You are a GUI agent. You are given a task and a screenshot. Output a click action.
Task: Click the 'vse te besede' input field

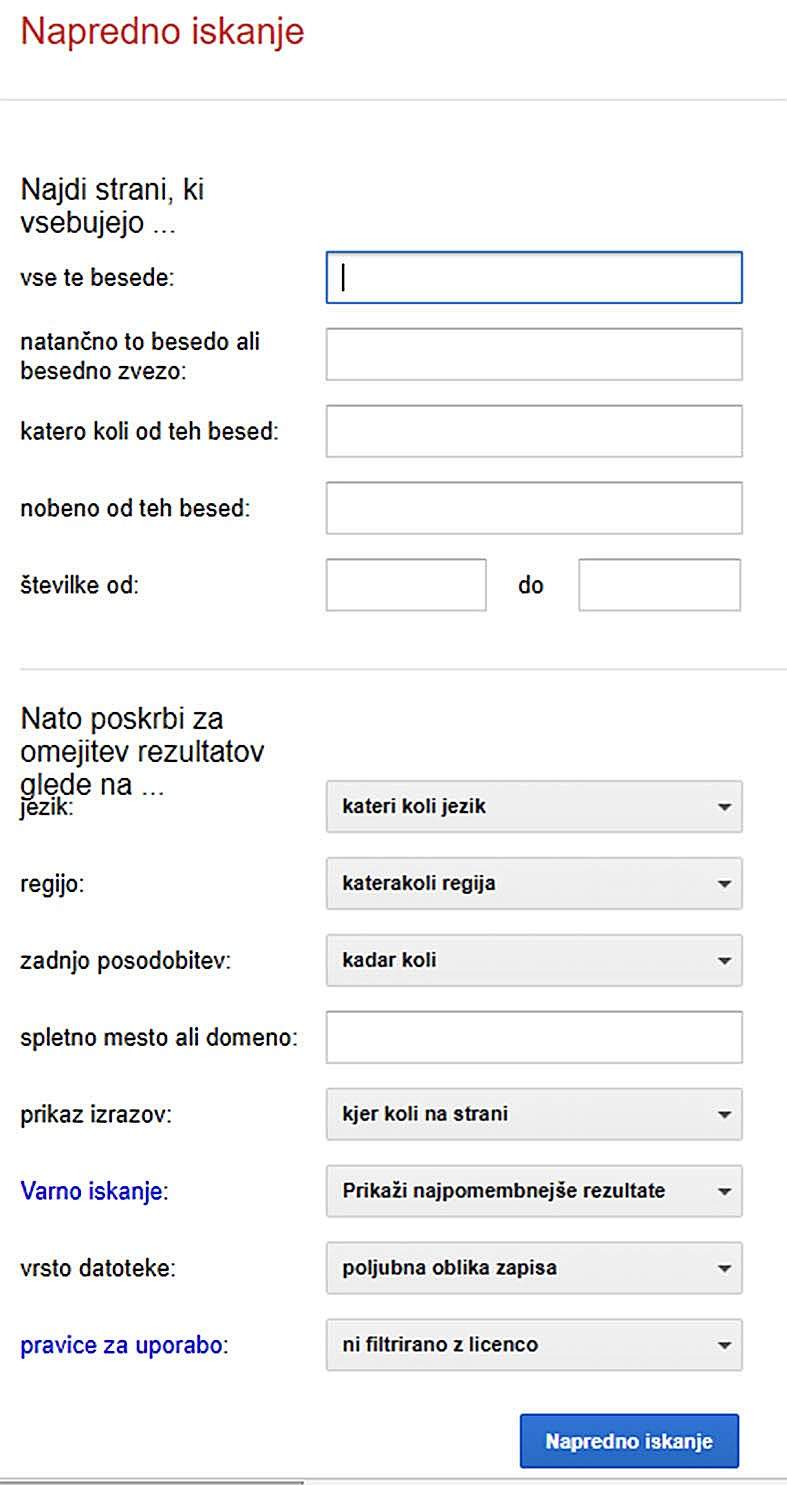(534, 277)
